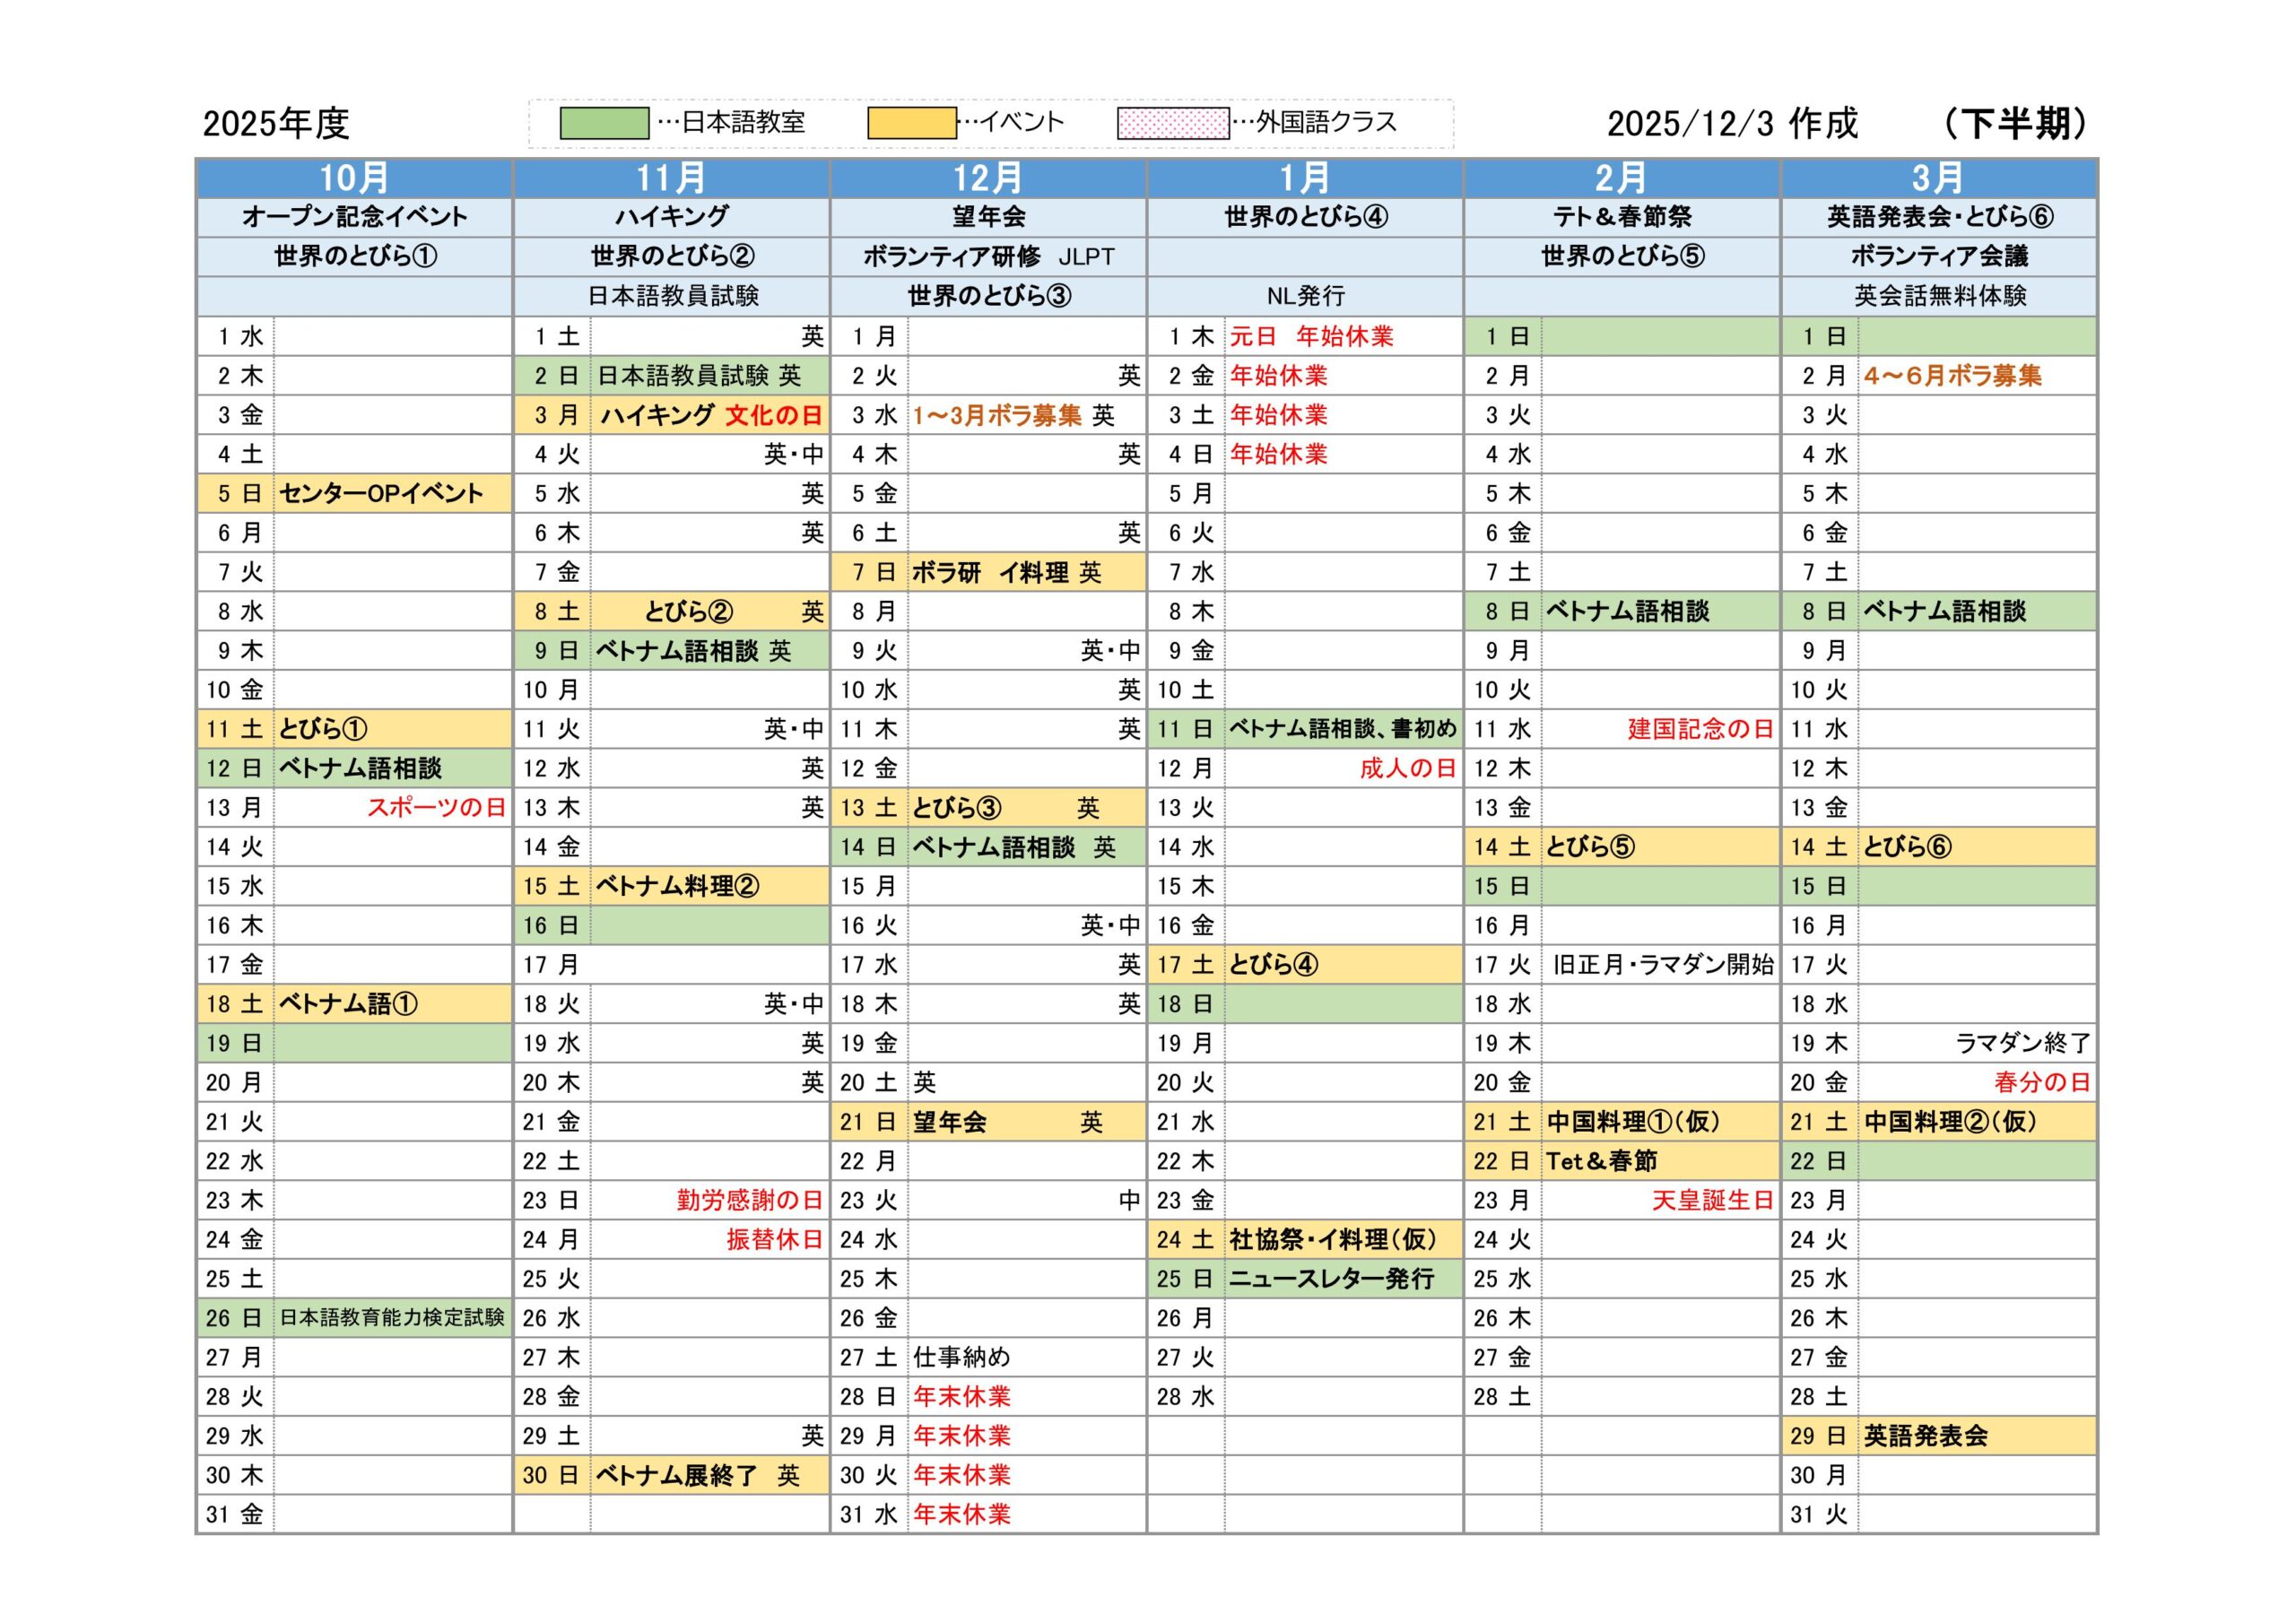2296x1623 pixels.
Task: Click the 1～3月ボラ募集 entry in December
Action: tap(997, 415)
